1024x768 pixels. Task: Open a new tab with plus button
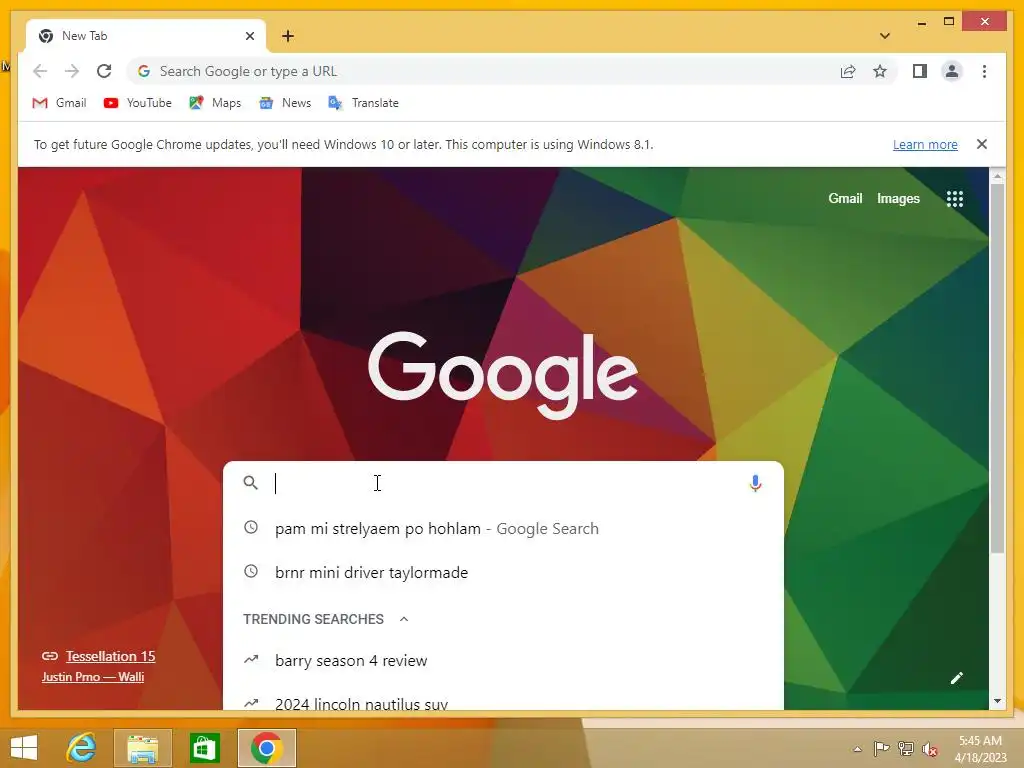point(288,36)
